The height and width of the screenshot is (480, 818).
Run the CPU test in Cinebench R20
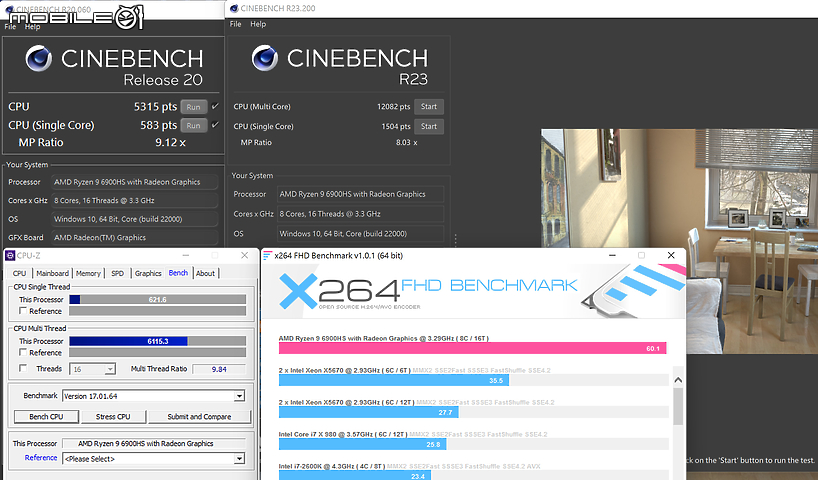(194, 107)
